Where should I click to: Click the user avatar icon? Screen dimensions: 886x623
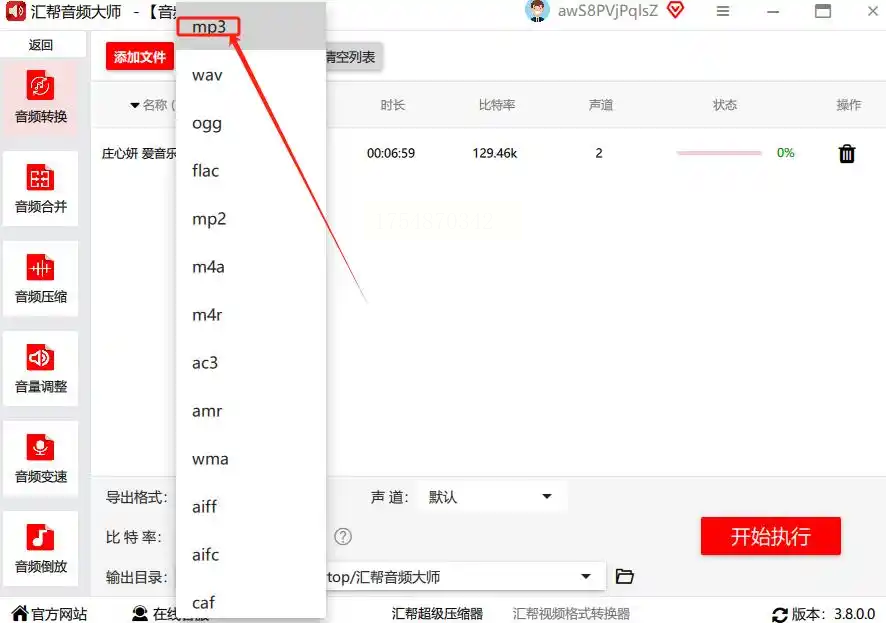(x=536, y=11)
